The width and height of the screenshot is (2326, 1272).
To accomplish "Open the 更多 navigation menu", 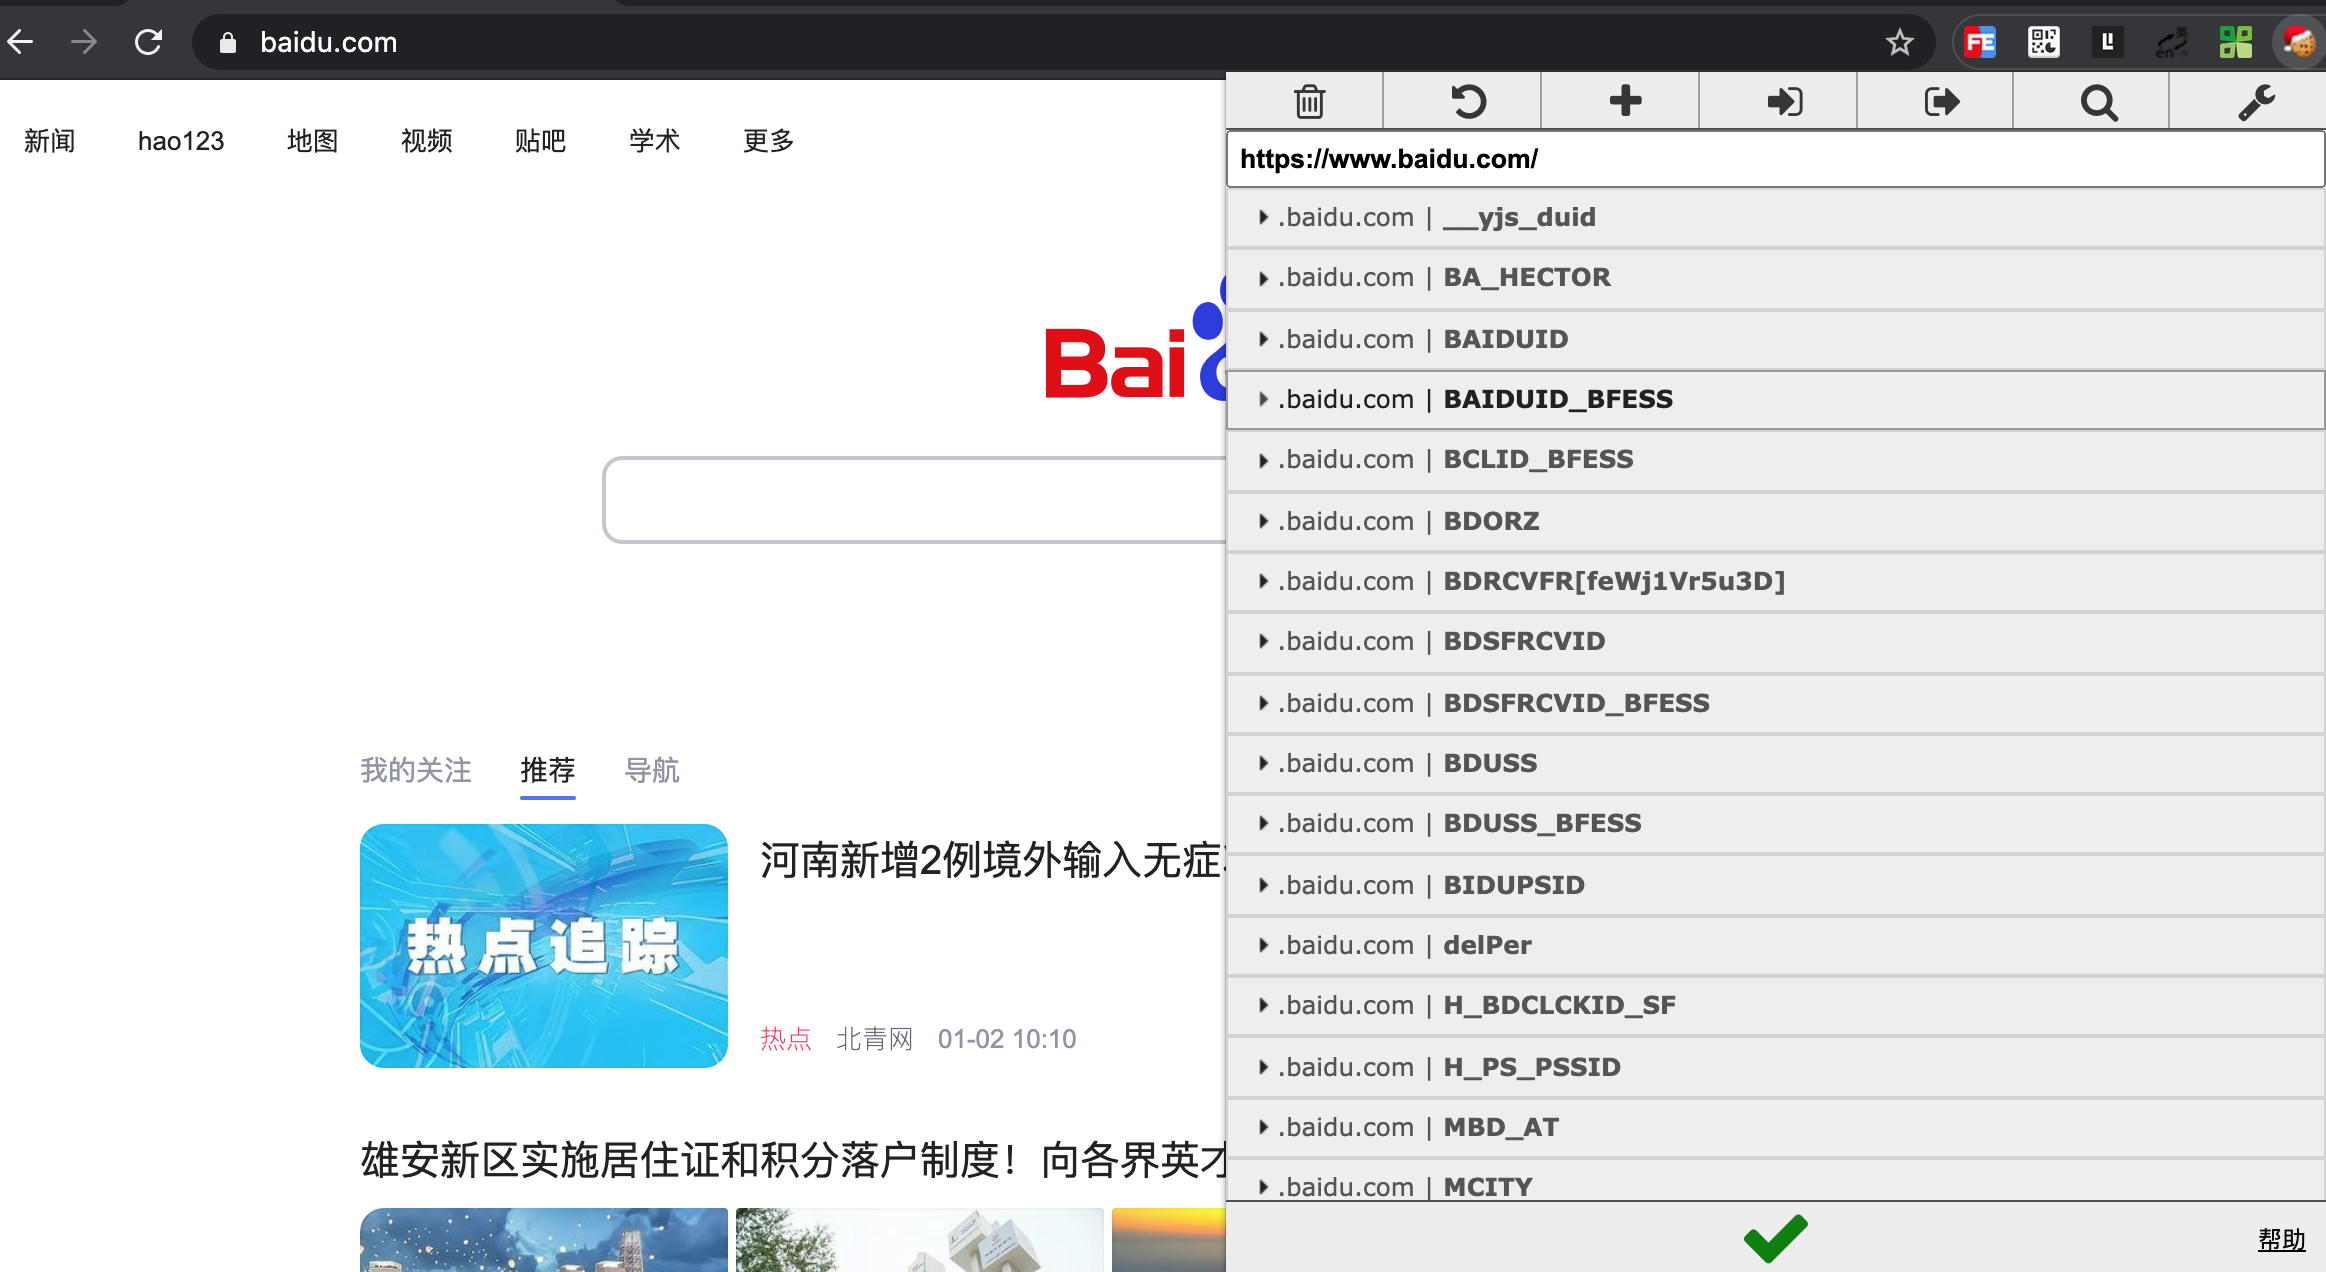I will (768, 141).
